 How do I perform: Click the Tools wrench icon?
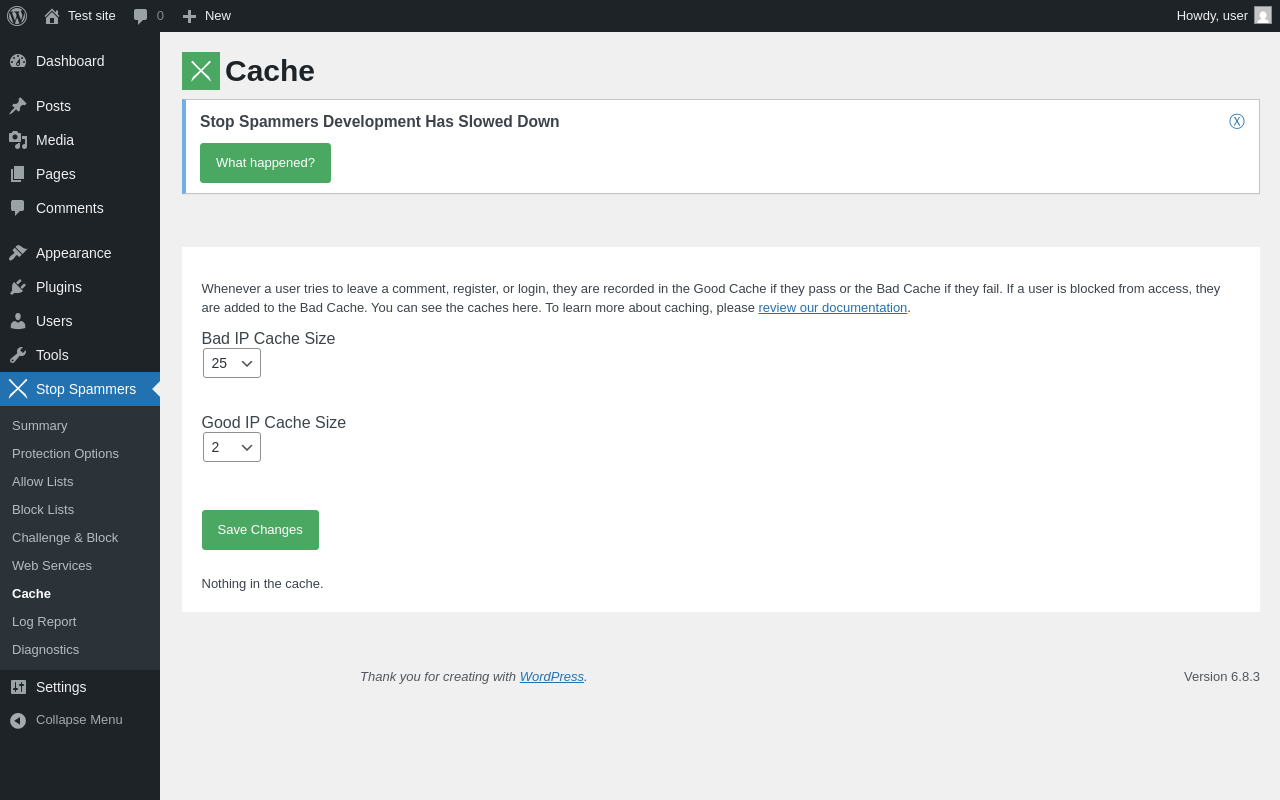[x=18, y=355]
